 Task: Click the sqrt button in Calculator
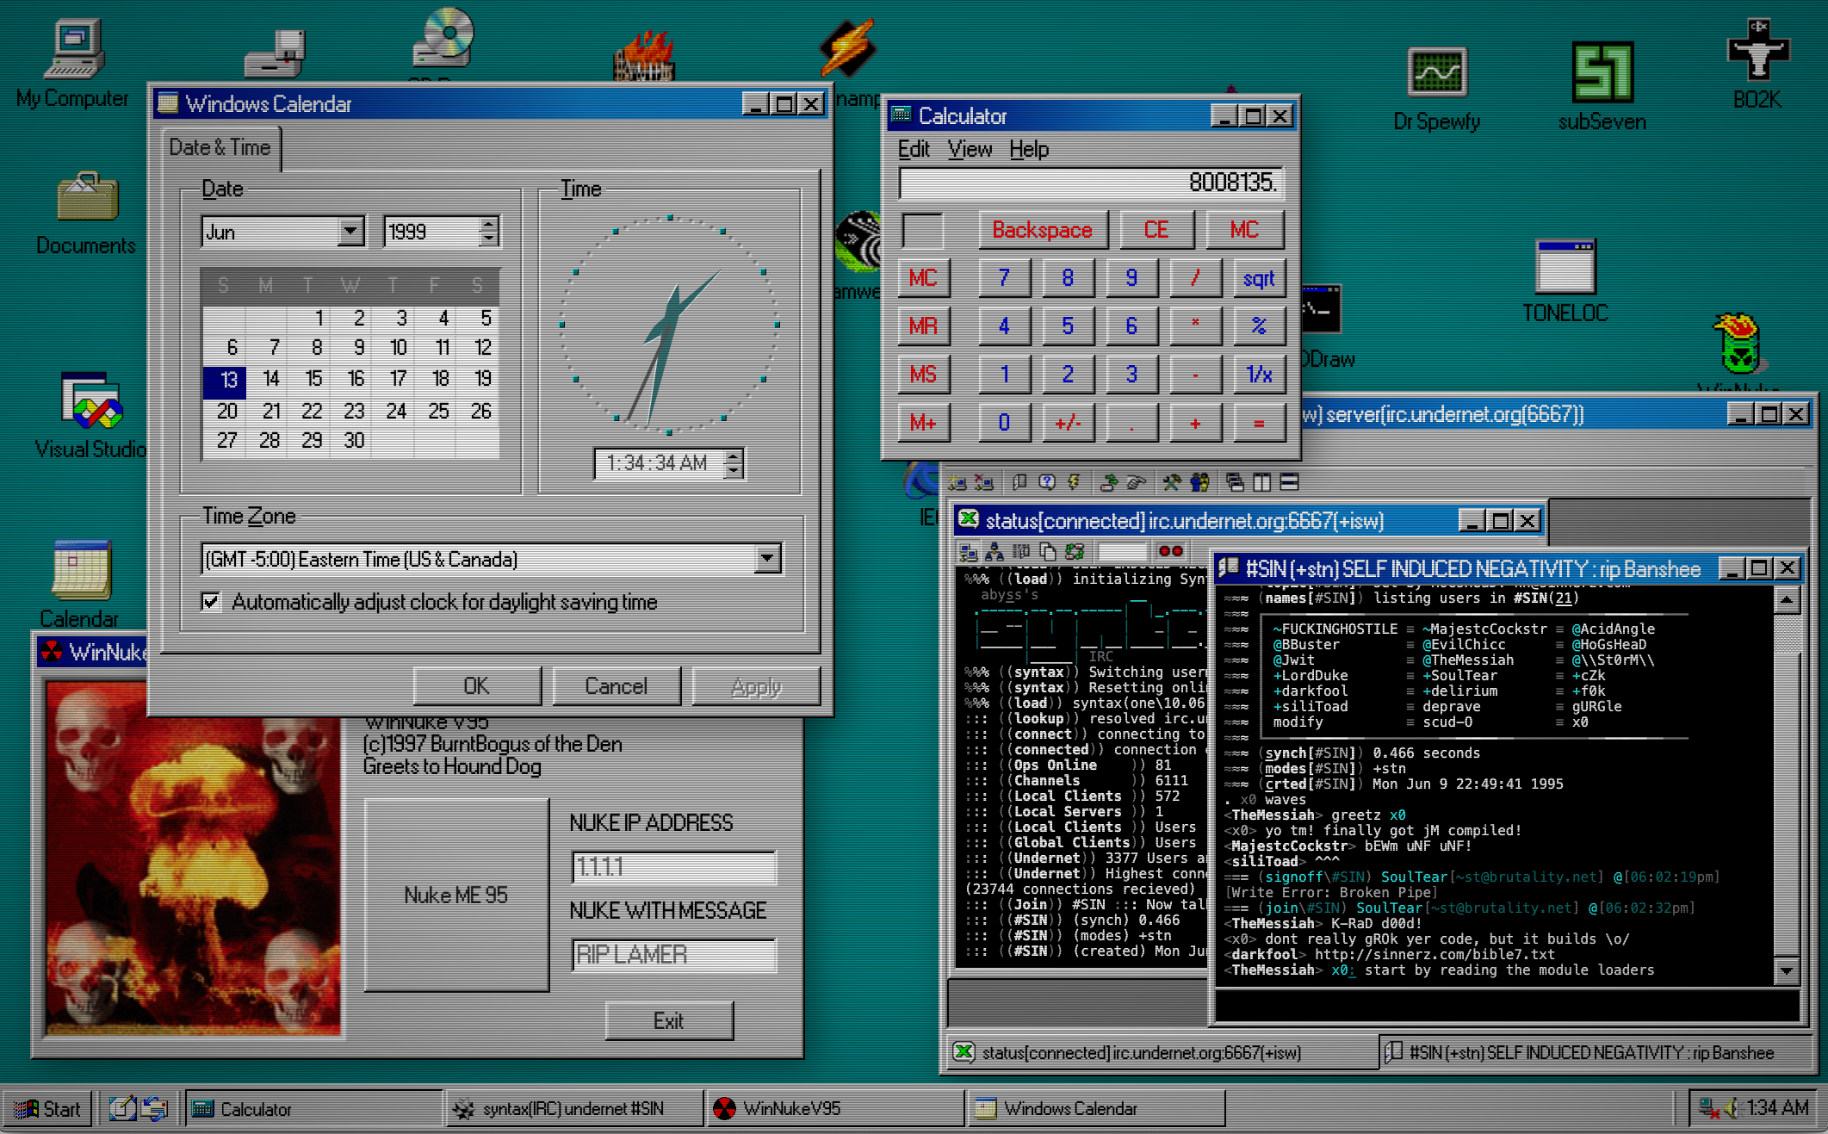pos(1258,278)
